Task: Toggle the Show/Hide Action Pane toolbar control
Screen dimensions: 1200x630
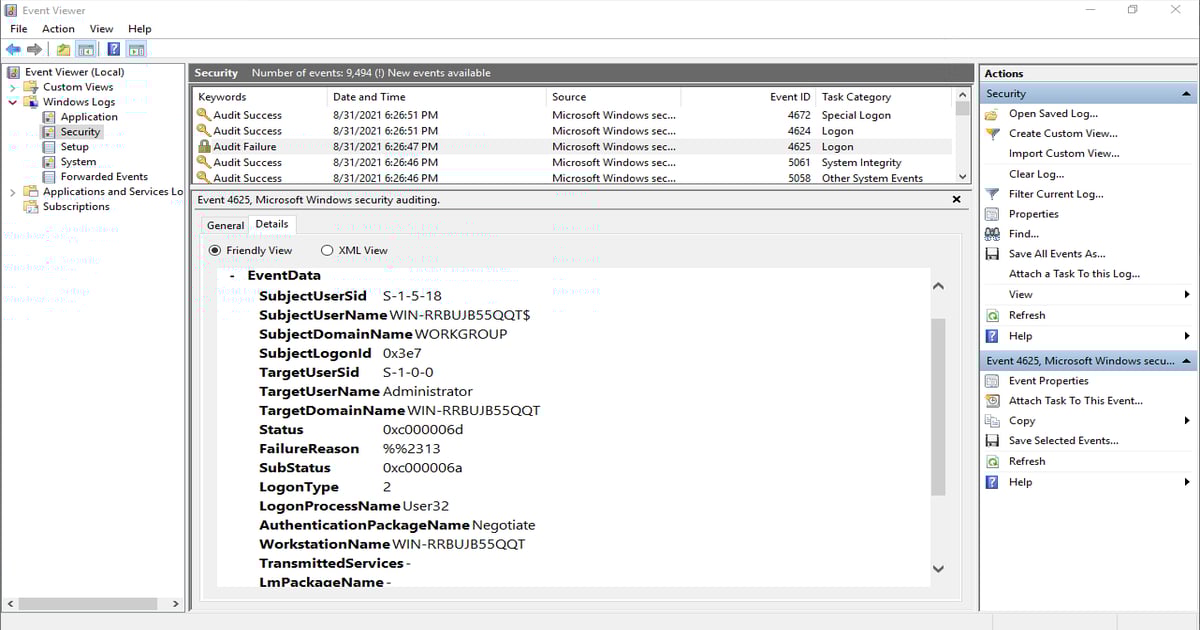Action: 136,48
